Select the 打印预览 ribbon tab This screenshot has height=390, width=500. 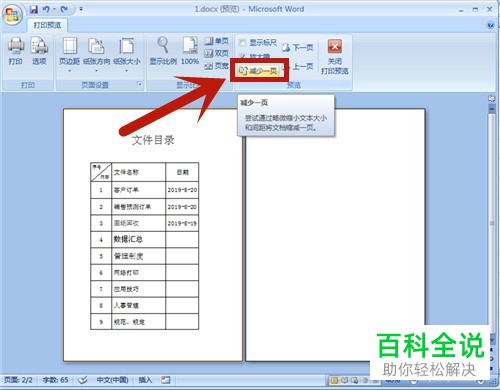(47, 25)
